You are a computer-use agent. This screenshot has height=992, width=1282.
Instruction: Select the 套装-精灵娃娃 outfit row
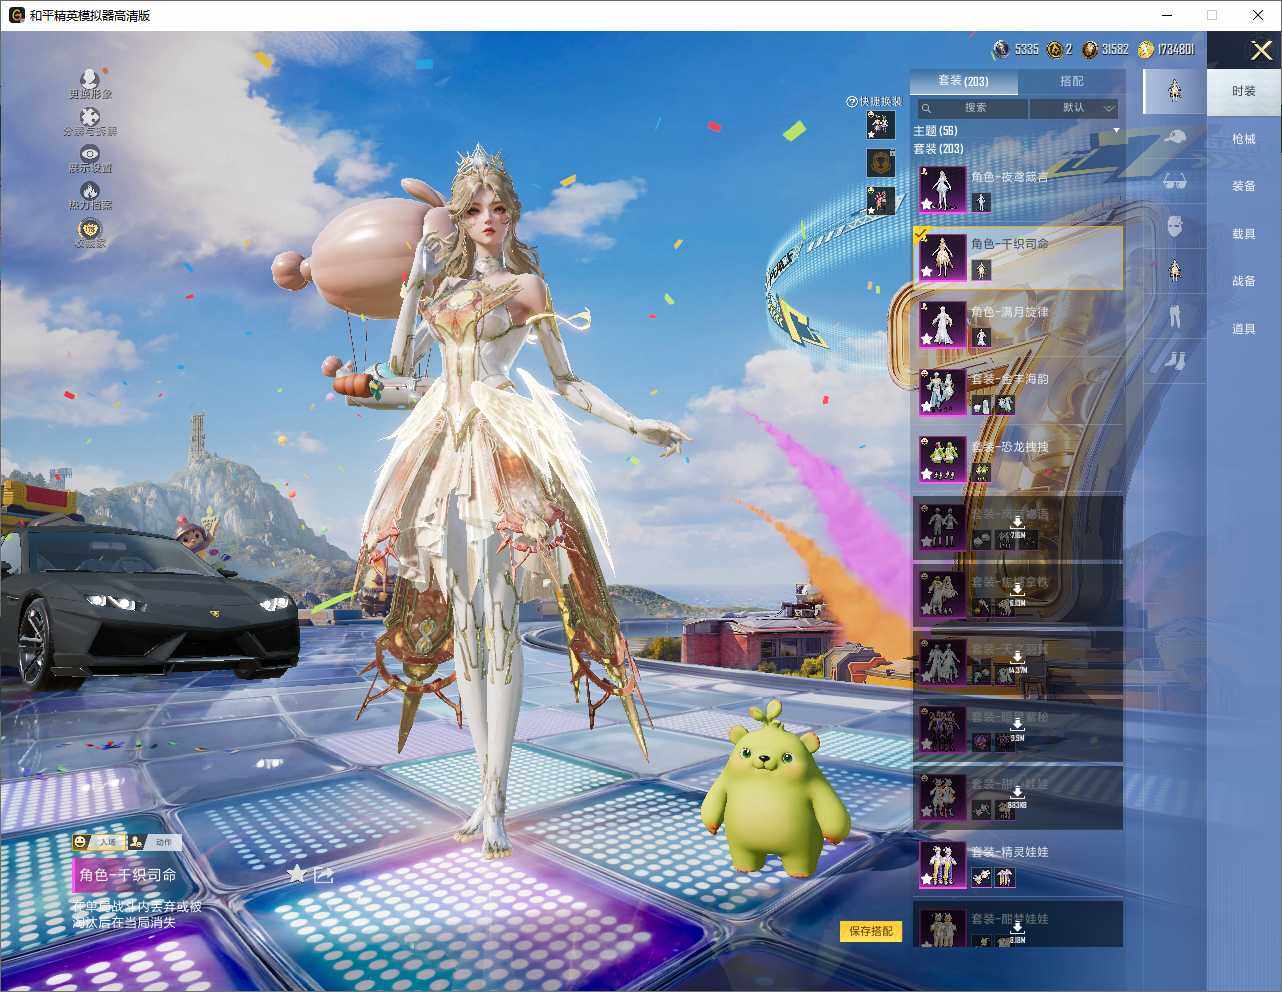(1018, 864)
